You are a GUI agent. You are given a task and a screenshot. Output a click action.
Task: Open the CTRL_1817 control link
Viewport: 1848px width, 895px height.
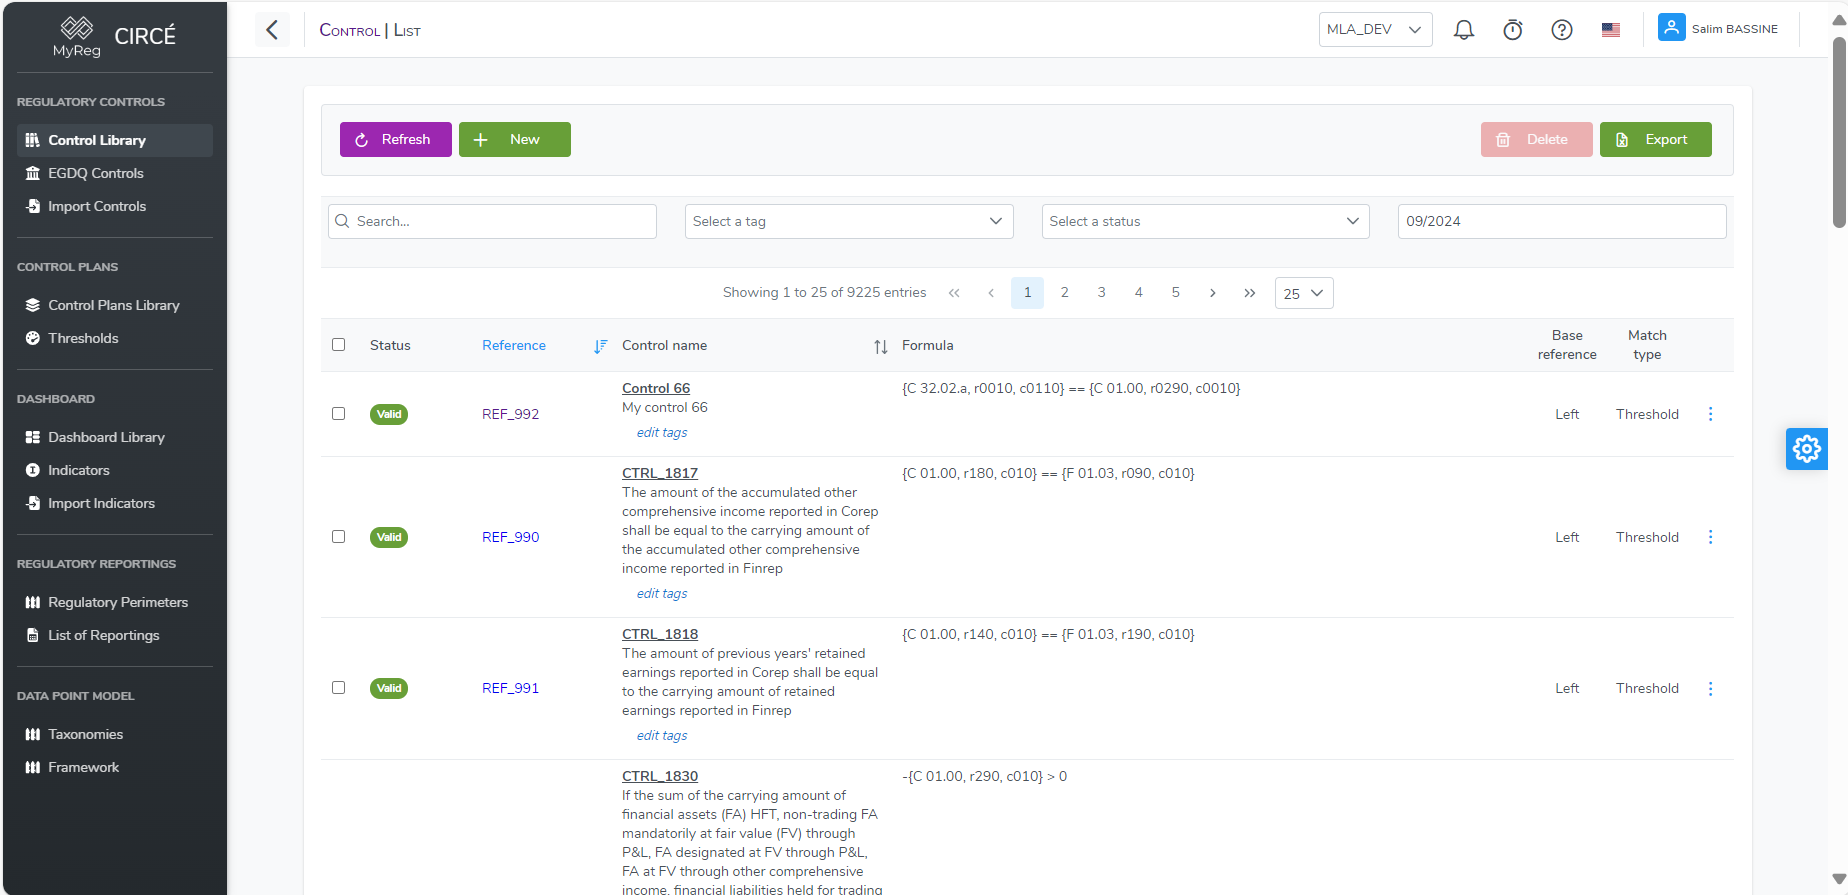(x=660, y=473)
